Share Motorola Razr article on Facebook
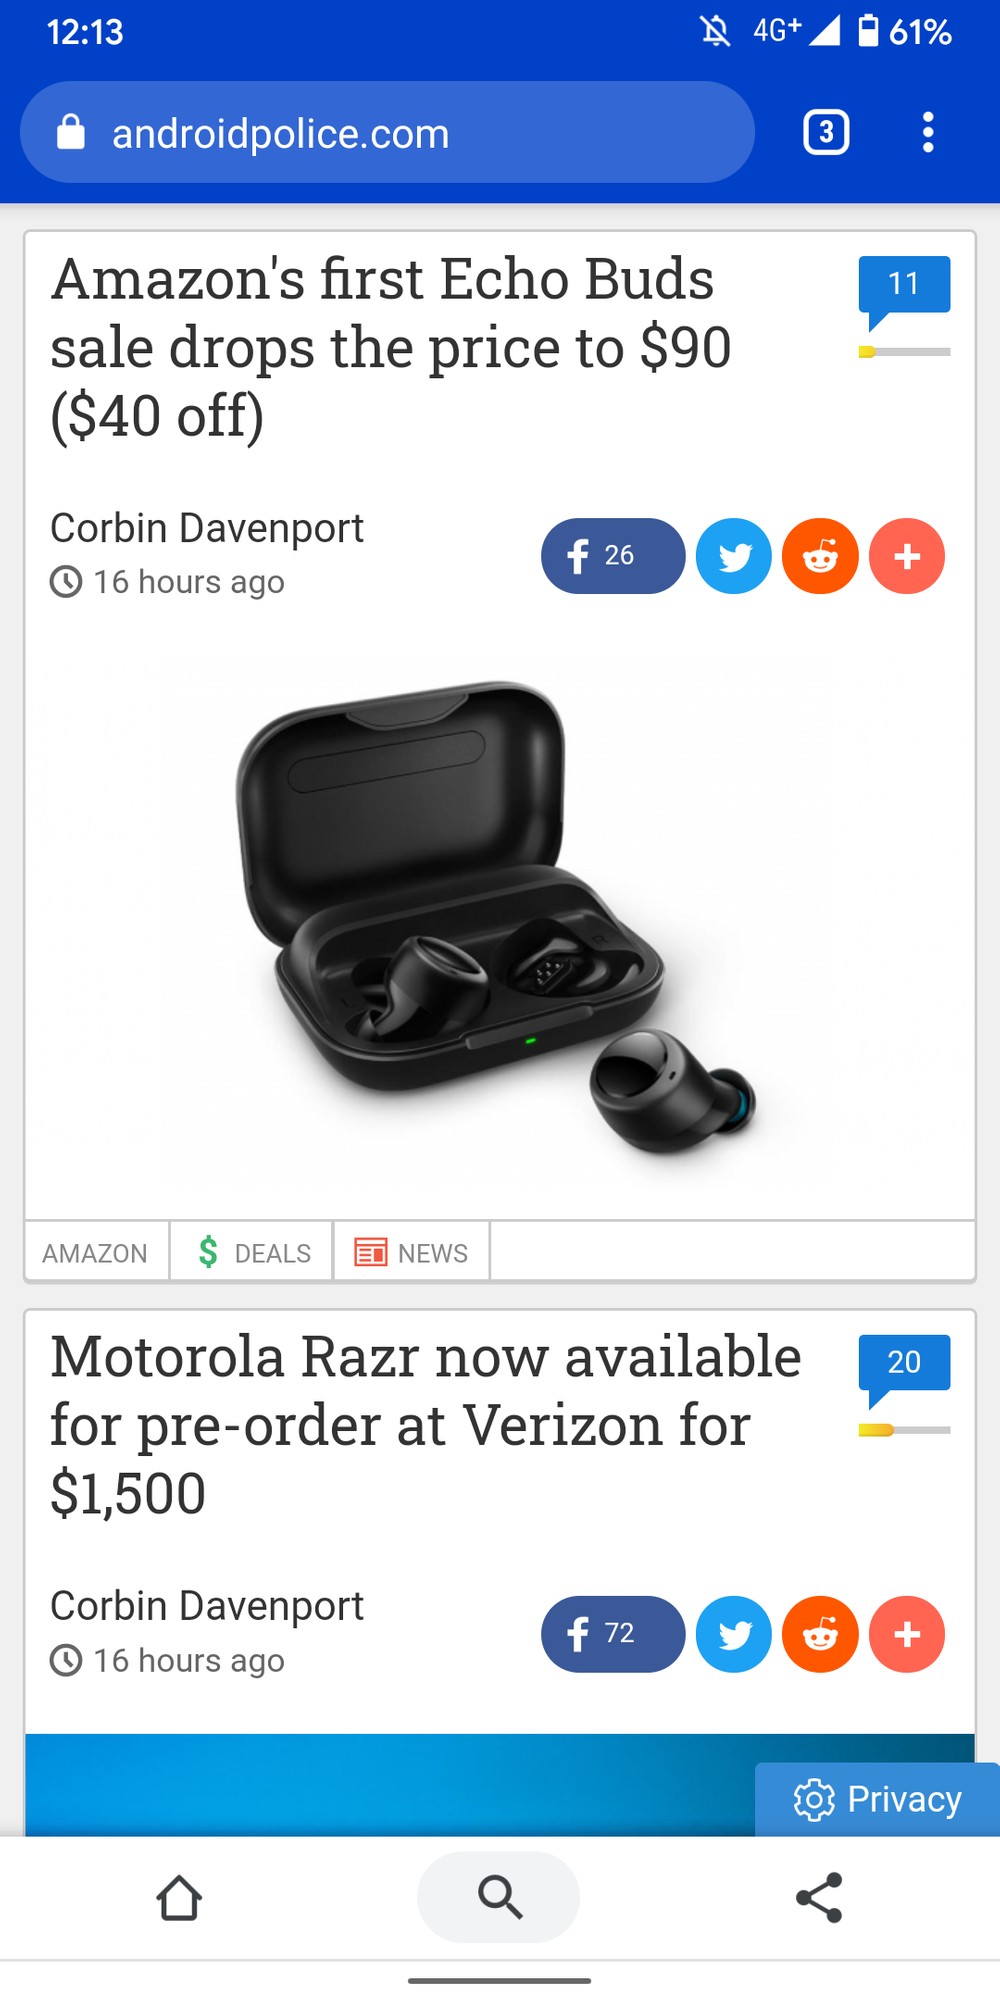This screenshot has width=1000, height=2000. point(613,1634)
